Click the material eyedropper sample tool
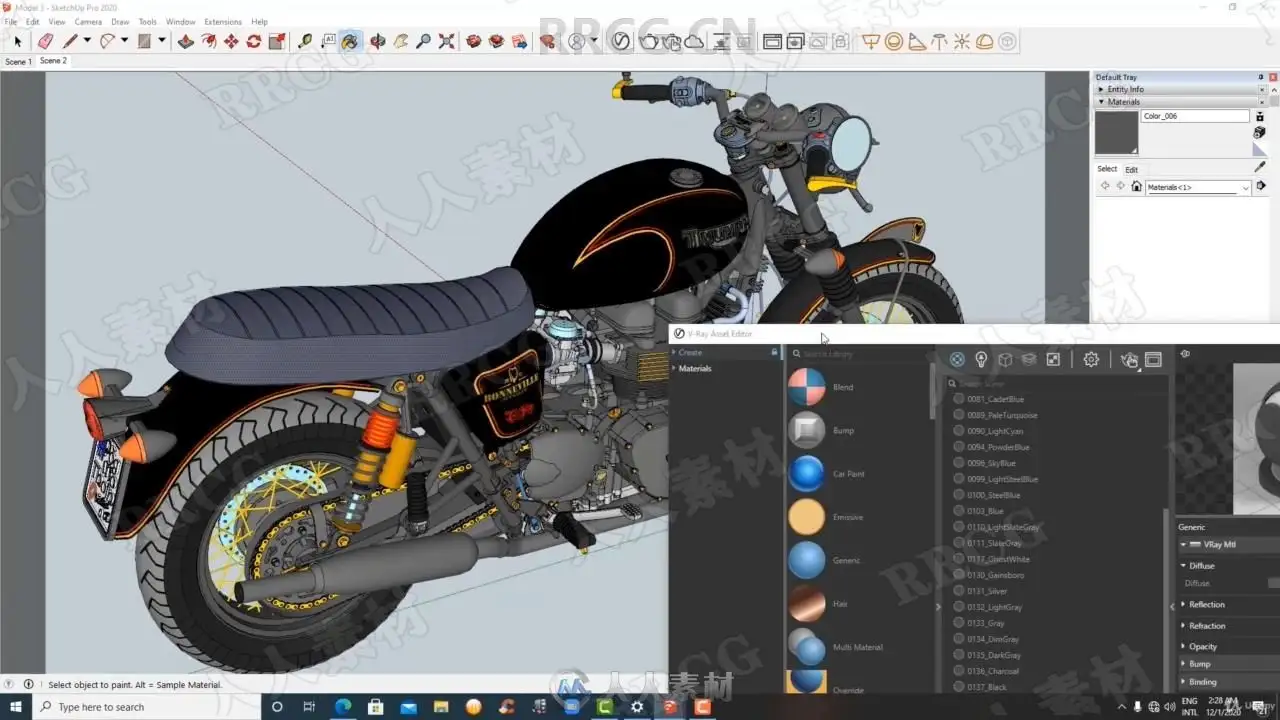Screen dimensions: 1280x720 [1260, 167]
